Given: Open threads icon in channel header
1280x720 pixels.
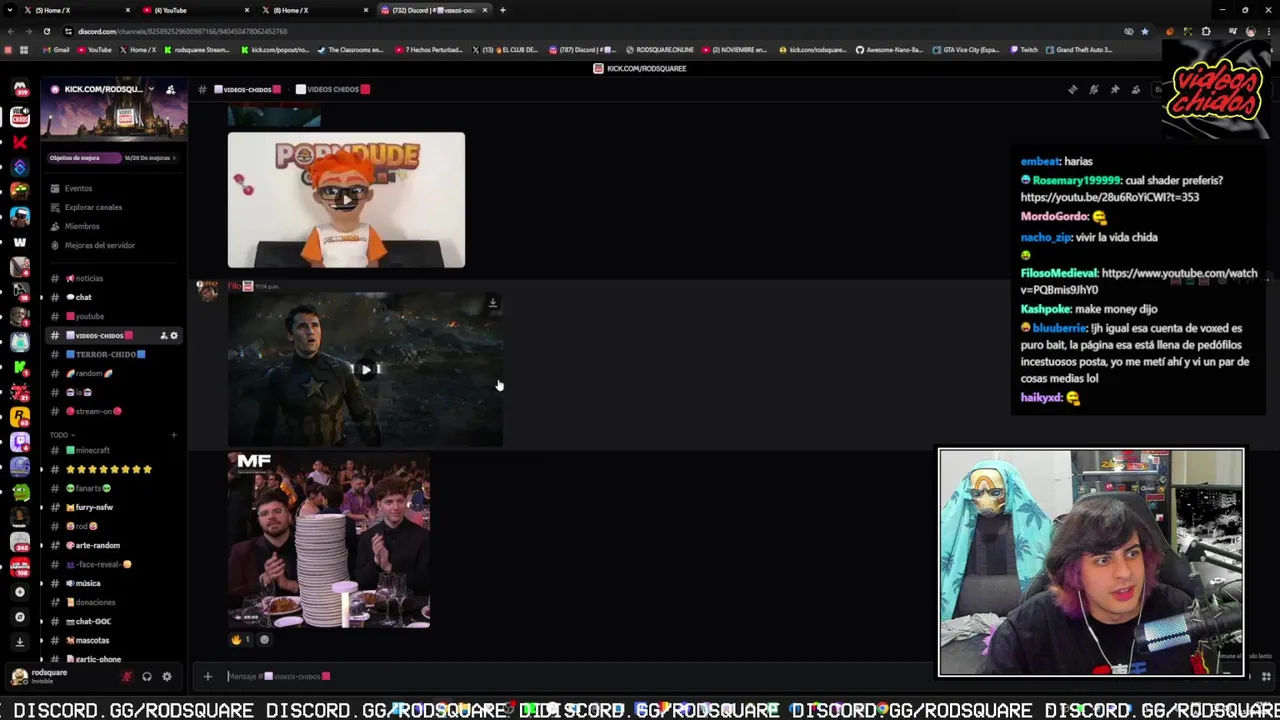Looking at the screenshot, I should tap(1072, 90).
